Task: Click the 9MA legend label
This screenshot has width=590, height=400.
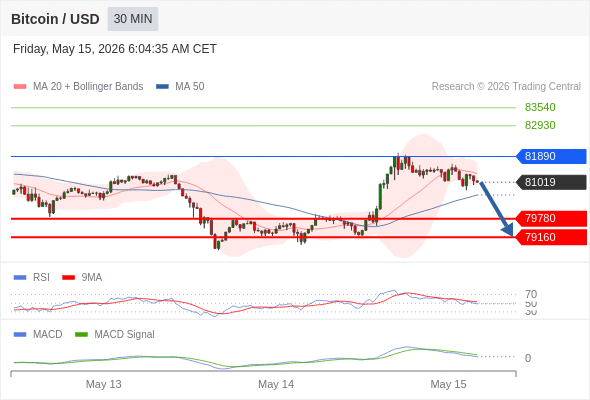Action: tap(92, 278)
